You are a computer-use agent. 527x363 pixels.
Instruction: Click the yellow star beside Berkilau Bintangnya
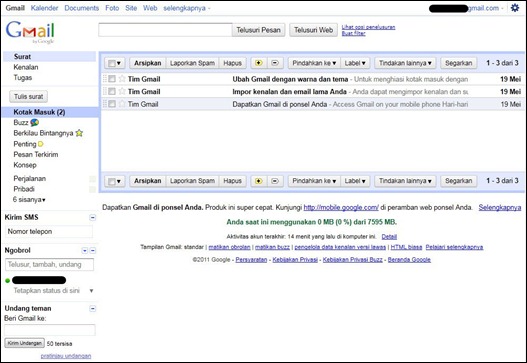point(79,133)
